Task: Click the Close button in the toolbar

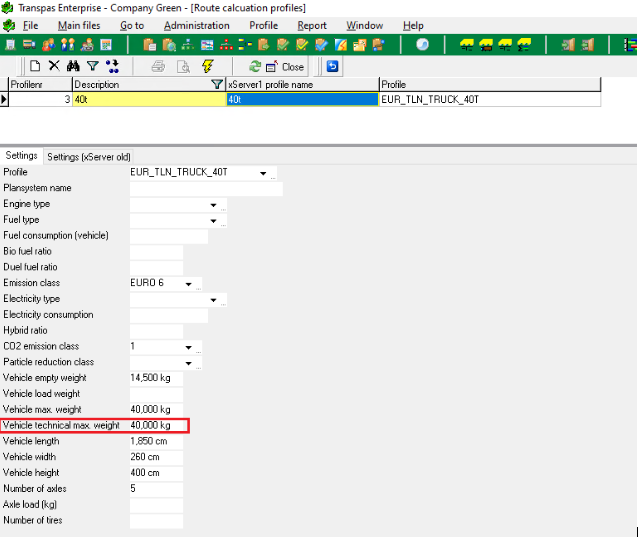Action: (x=285, y=67)
